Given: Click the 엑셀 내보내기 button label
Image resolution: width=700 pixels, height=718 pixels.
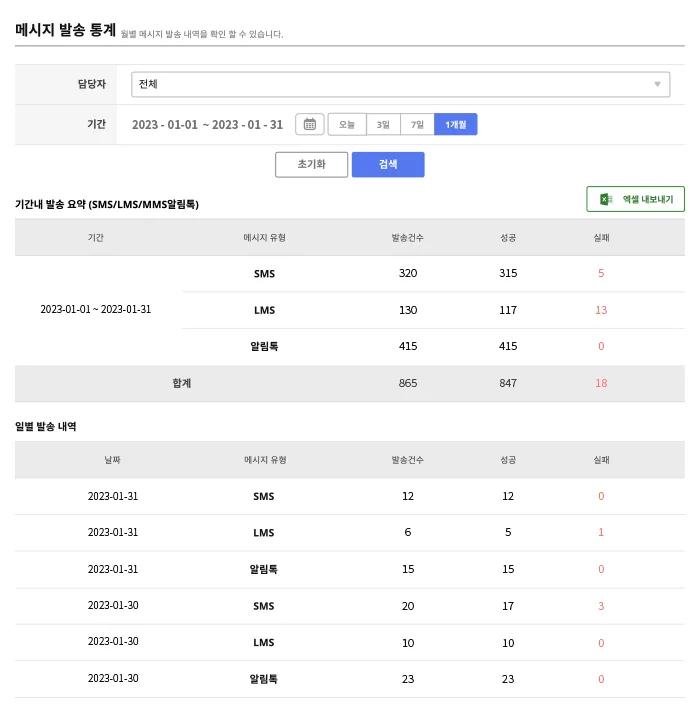Looking at the screenshot, I should pos(647,199).
